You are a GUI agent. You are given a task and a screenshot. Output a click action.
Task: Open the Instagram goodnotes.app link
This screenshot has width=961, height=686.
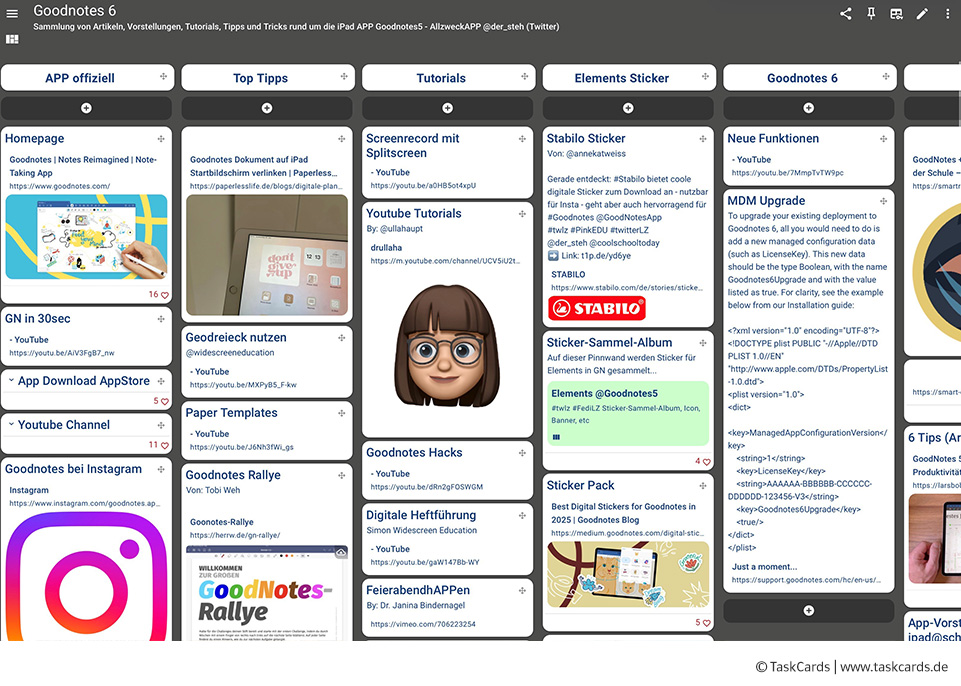pyautogui.click(x=85, y=503)
